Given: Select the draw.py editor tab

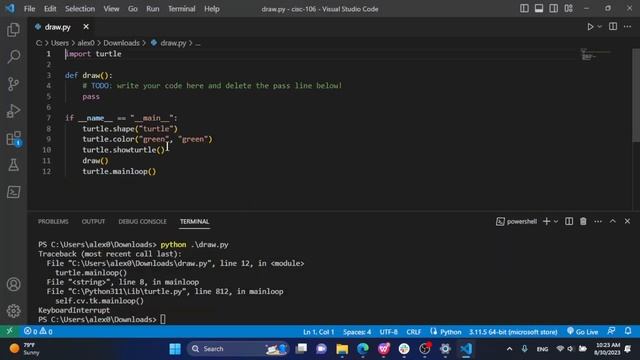Looking at the screenshot, I should (58, 27).
